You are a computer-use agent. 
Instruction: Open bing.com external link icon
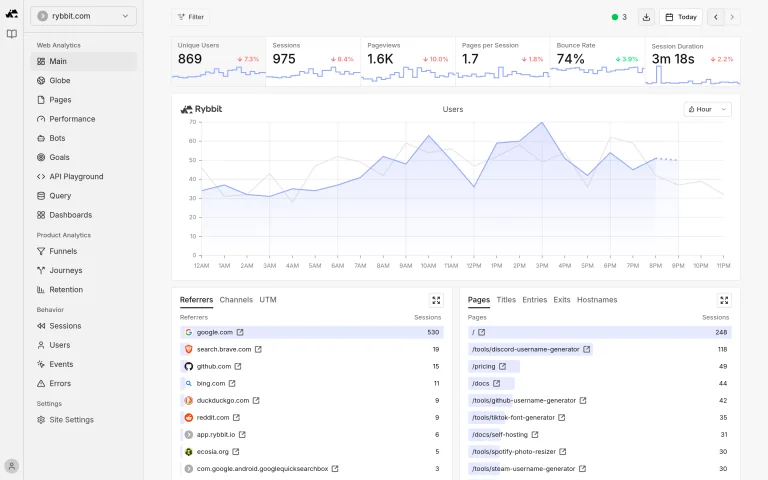point(232,384)
